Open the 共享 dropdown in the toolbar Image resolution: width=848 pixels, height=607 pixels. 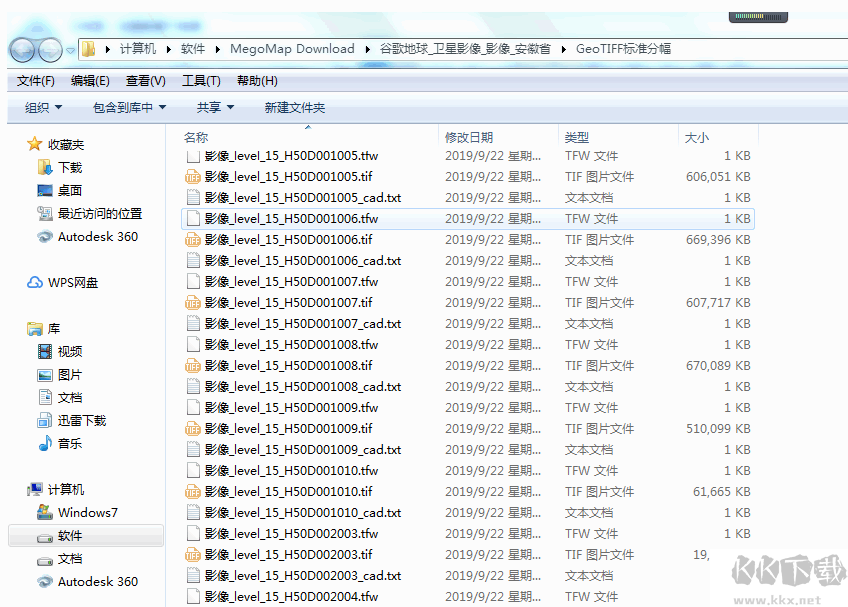click(215, 108)
